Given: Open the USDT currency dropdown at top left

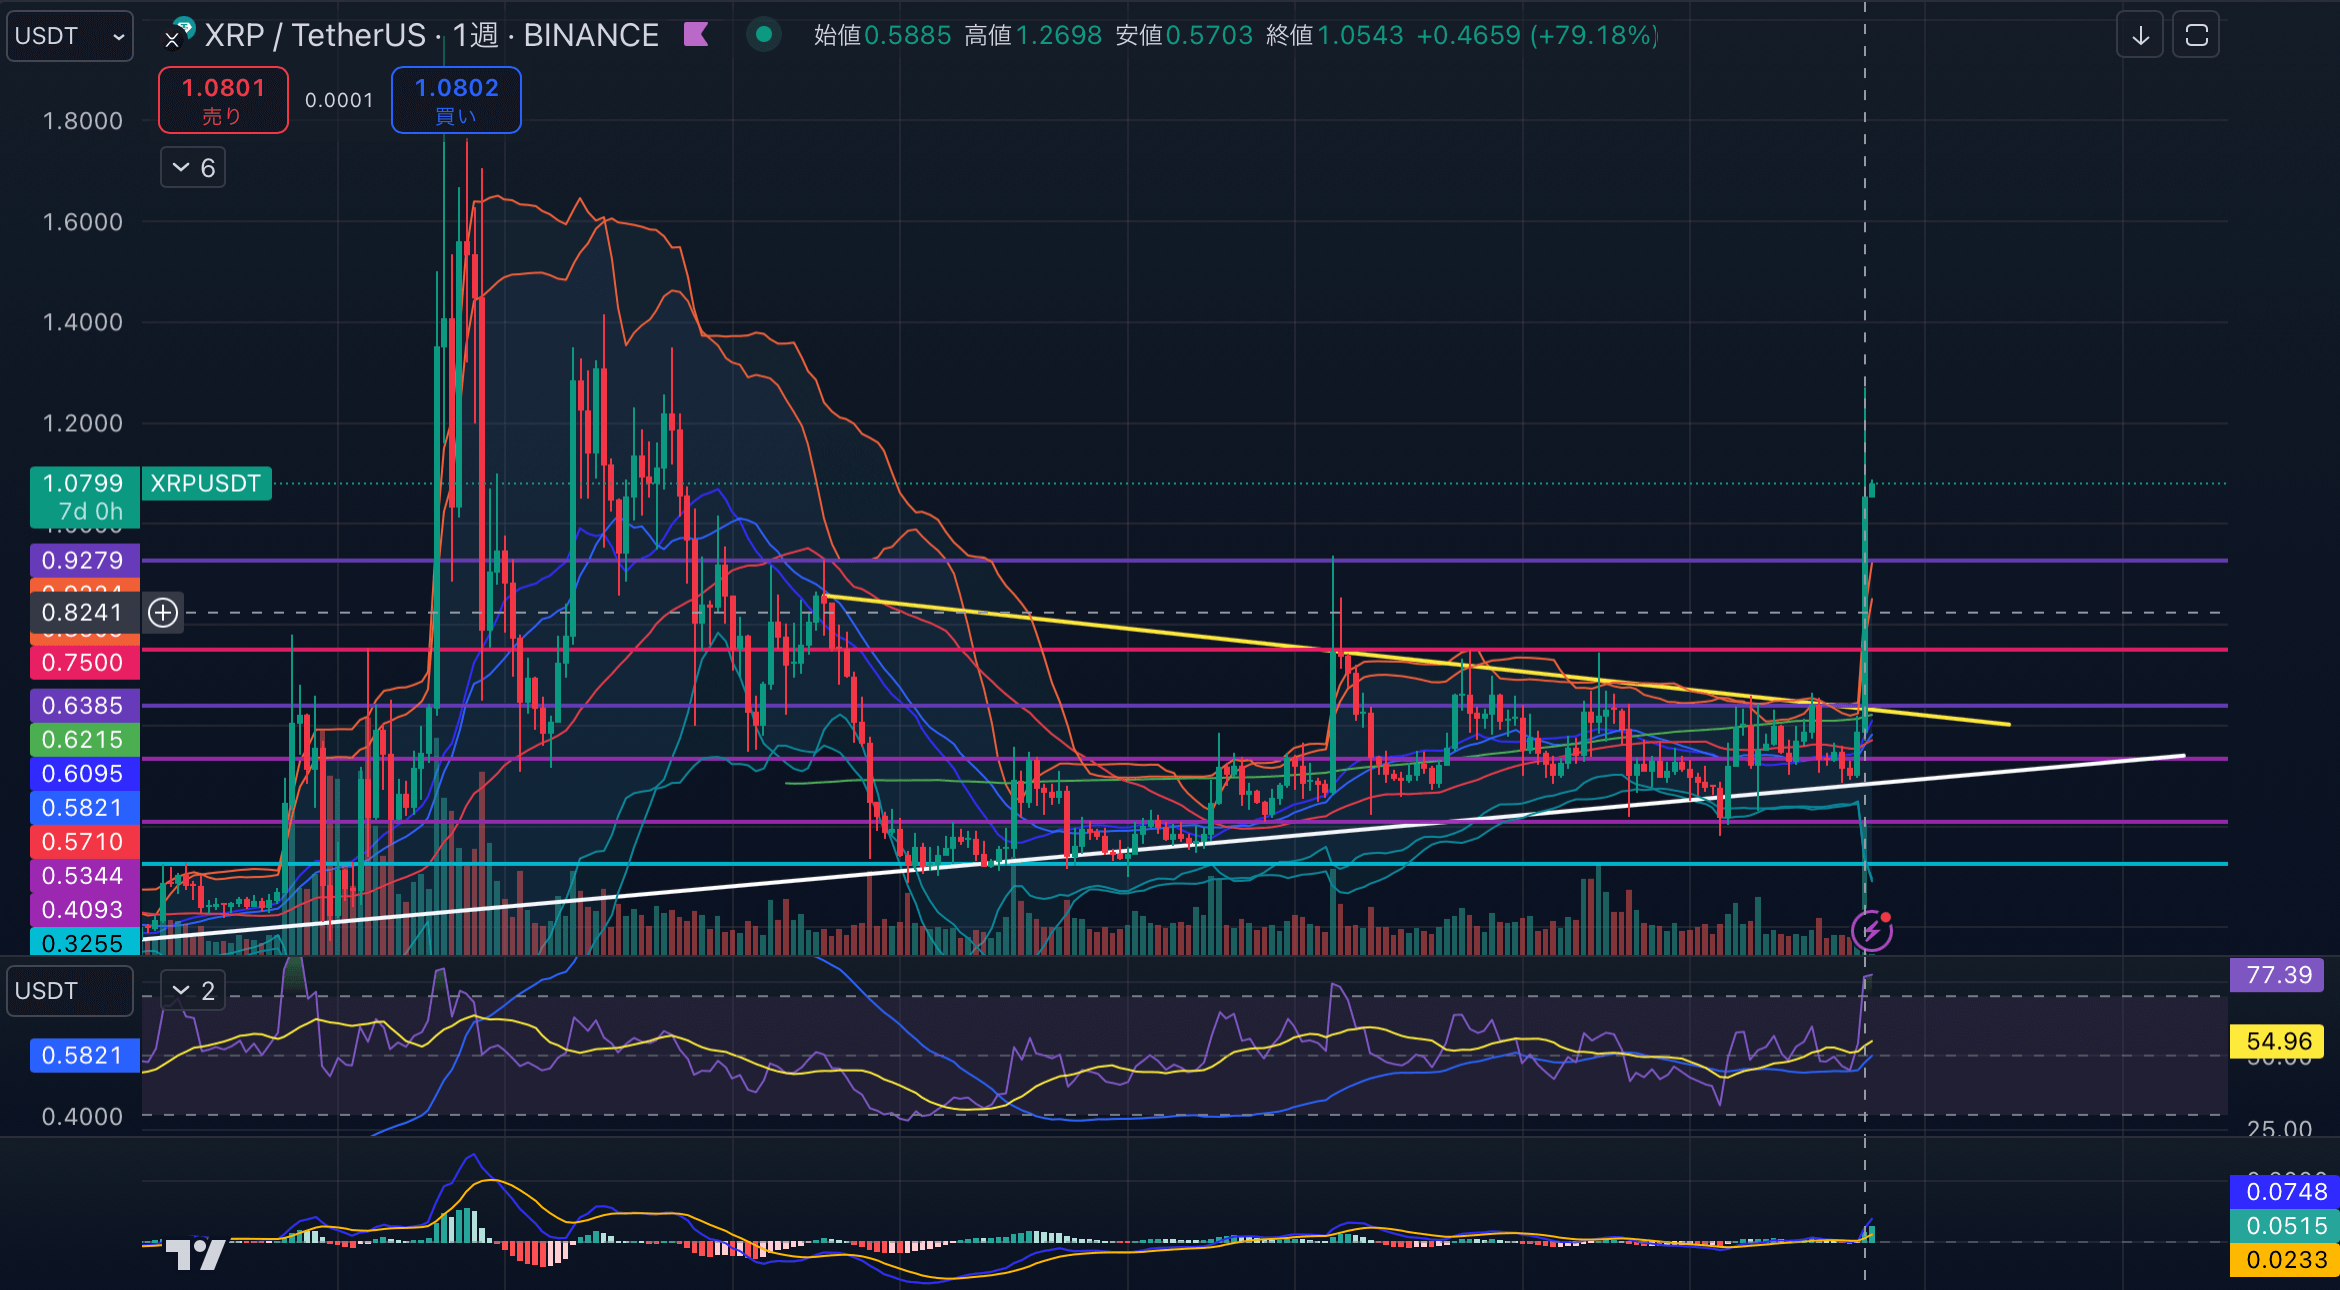Looking at the screenshot, I should 70,36.
